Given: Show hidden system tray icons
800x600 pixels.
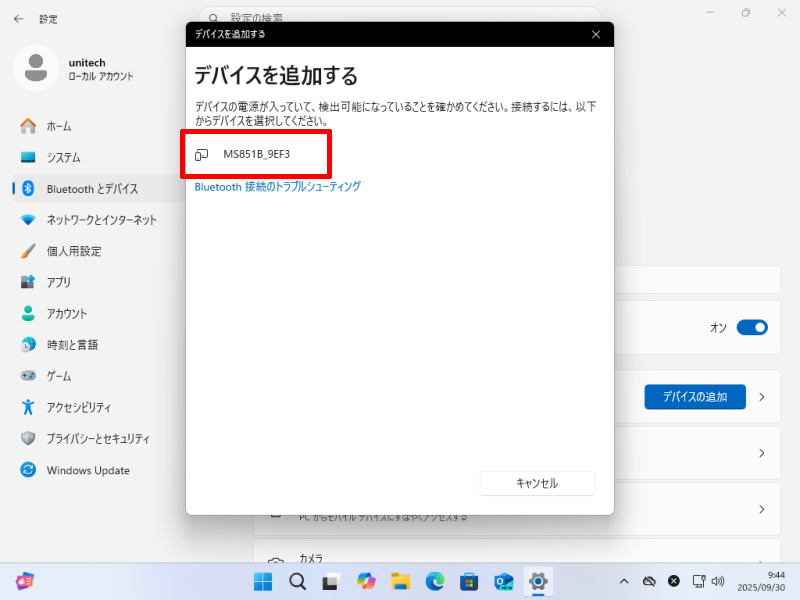Looking at the screenshot, I should (x=624, y=581).
